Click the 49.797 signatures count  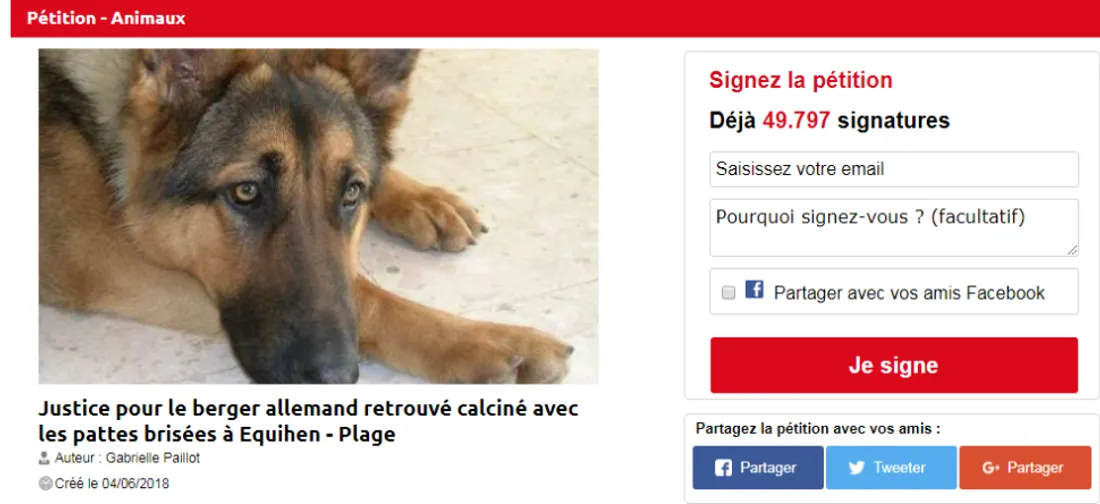tap(796, 121)
